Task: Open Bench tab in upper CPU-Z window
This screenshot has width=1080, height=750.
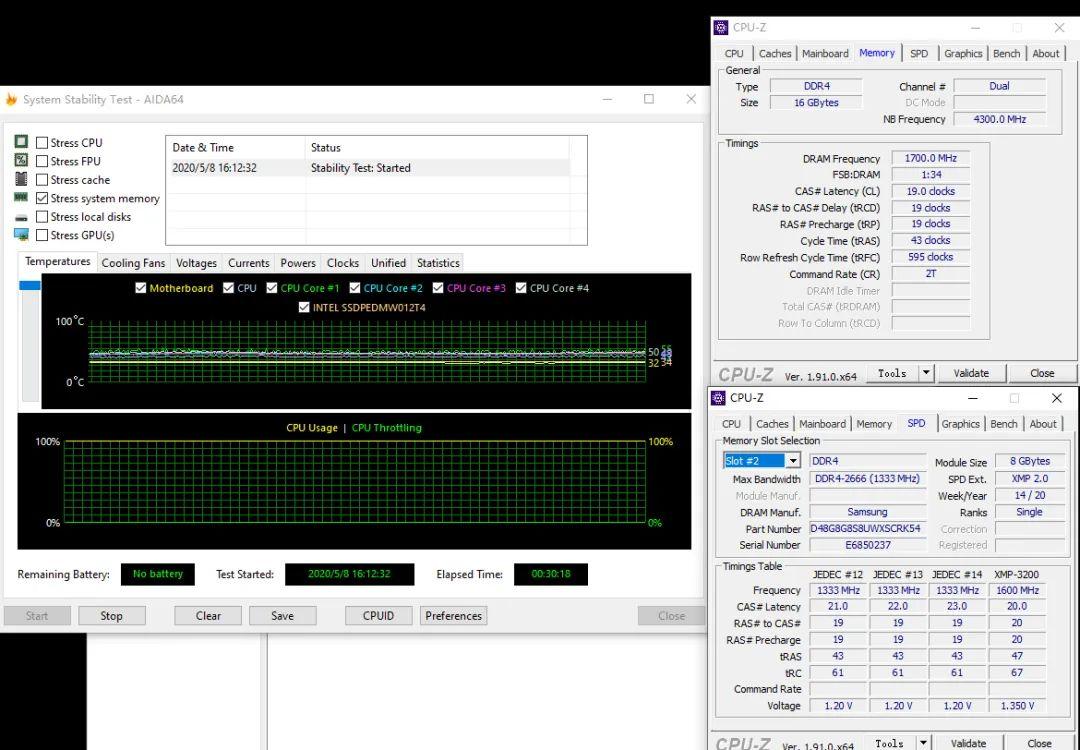Action: (1006, 54)
